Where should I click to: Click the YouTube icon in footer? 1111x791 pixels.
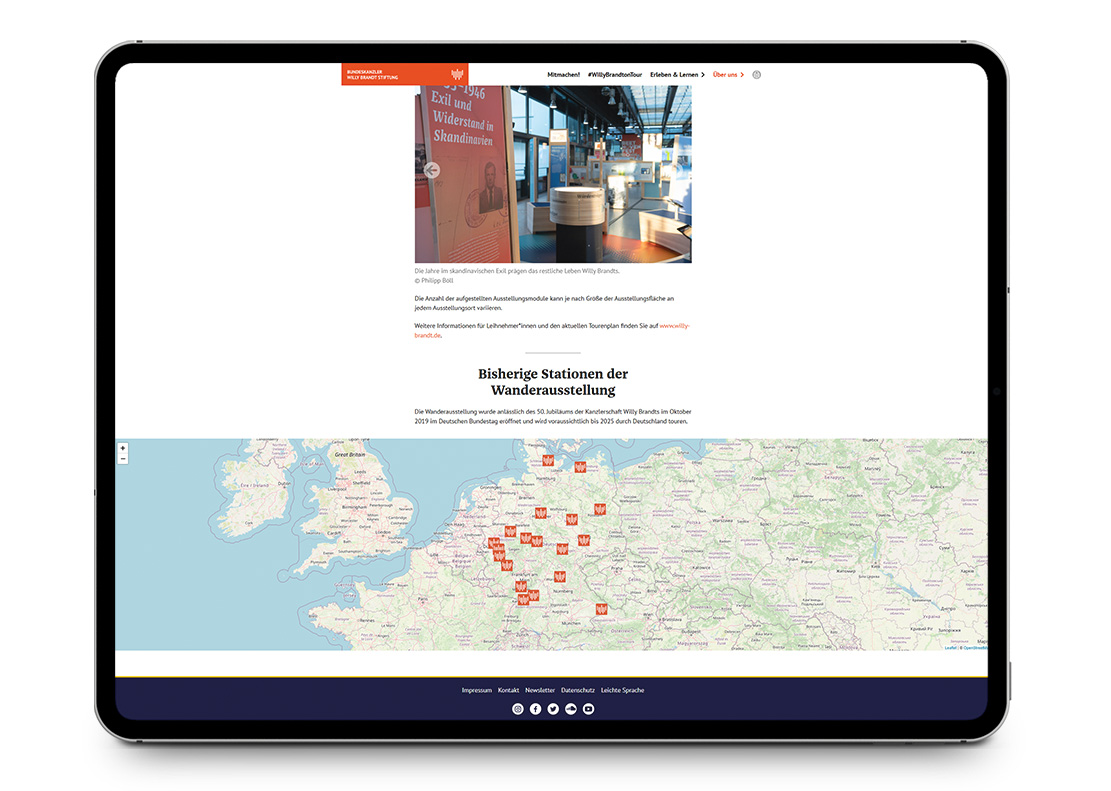tap(589, 709)
